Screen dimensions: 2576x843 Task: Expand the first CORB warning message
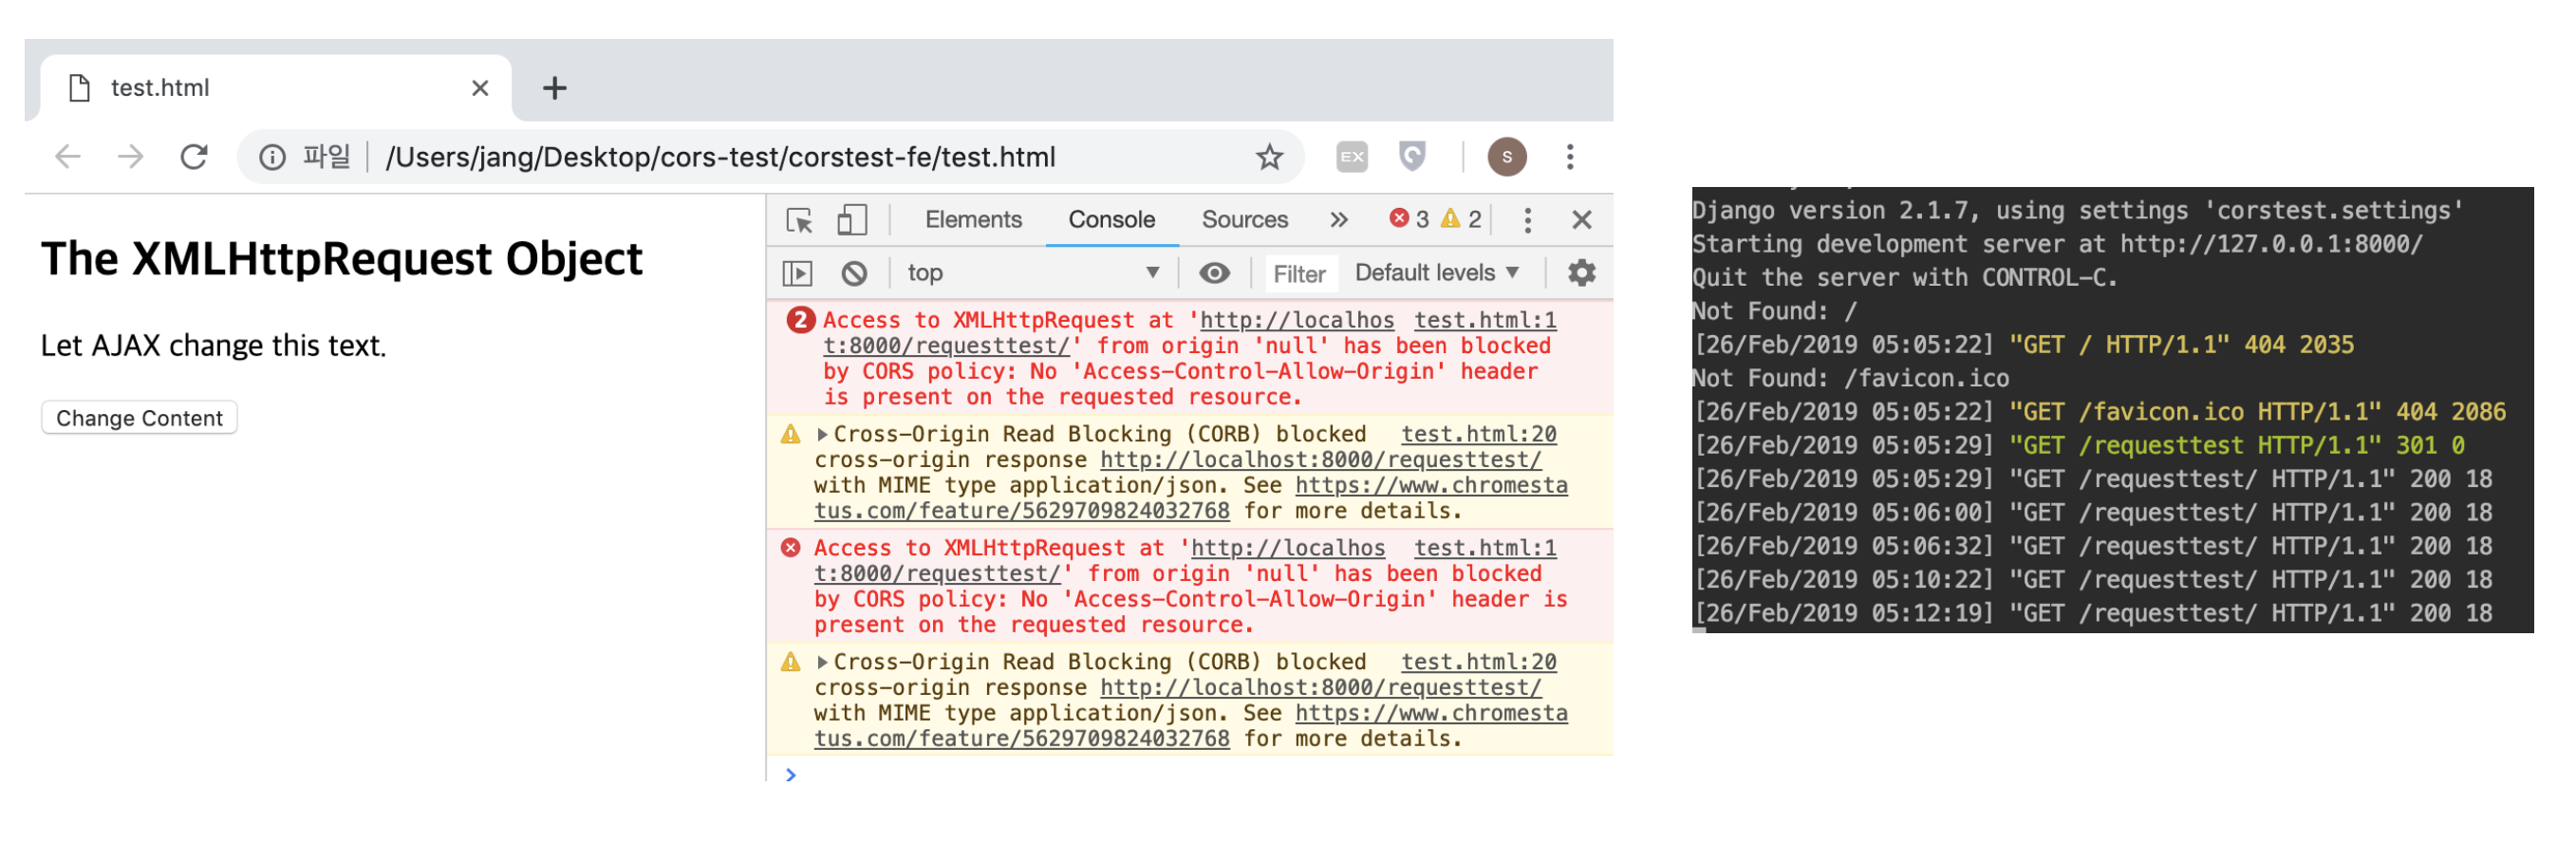point(822,434)
